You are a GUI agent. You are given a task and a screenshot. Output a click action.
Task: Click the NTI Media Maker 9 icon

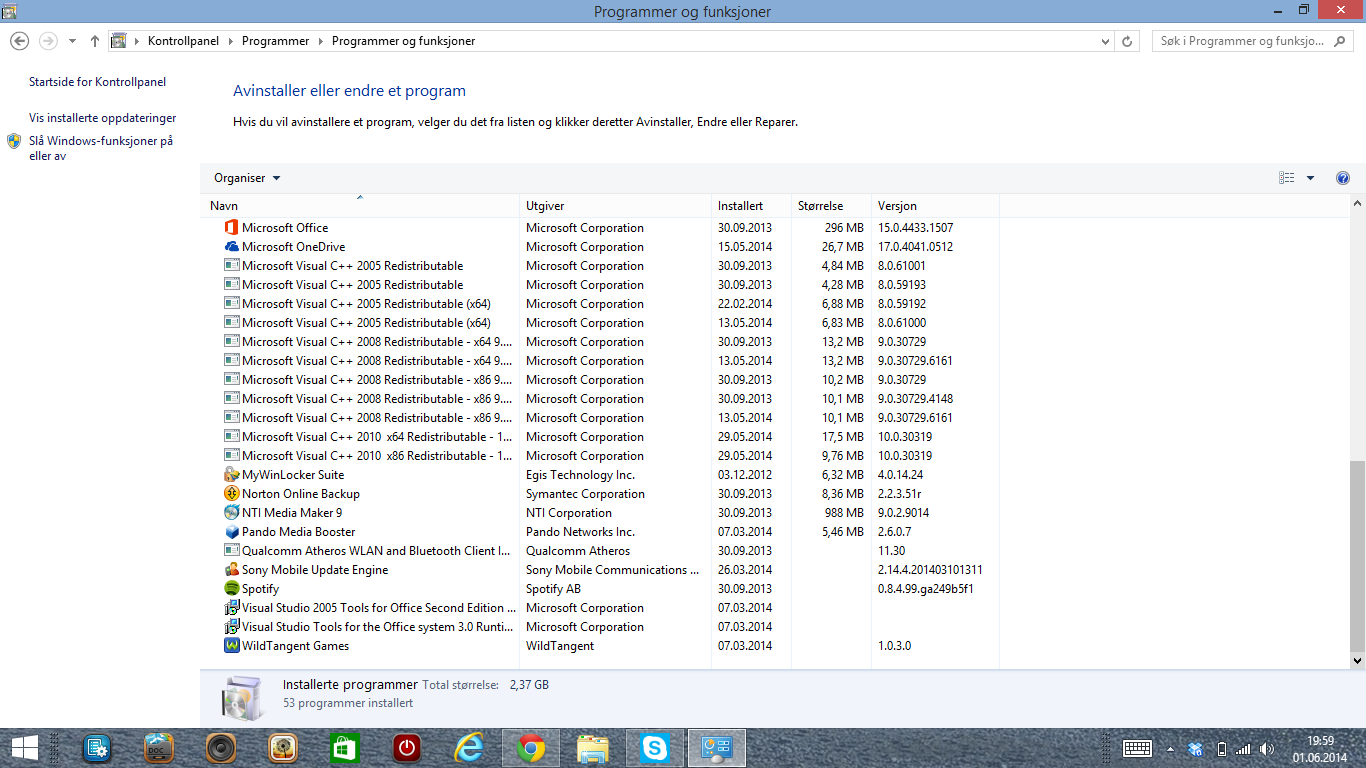coord(232,513)
